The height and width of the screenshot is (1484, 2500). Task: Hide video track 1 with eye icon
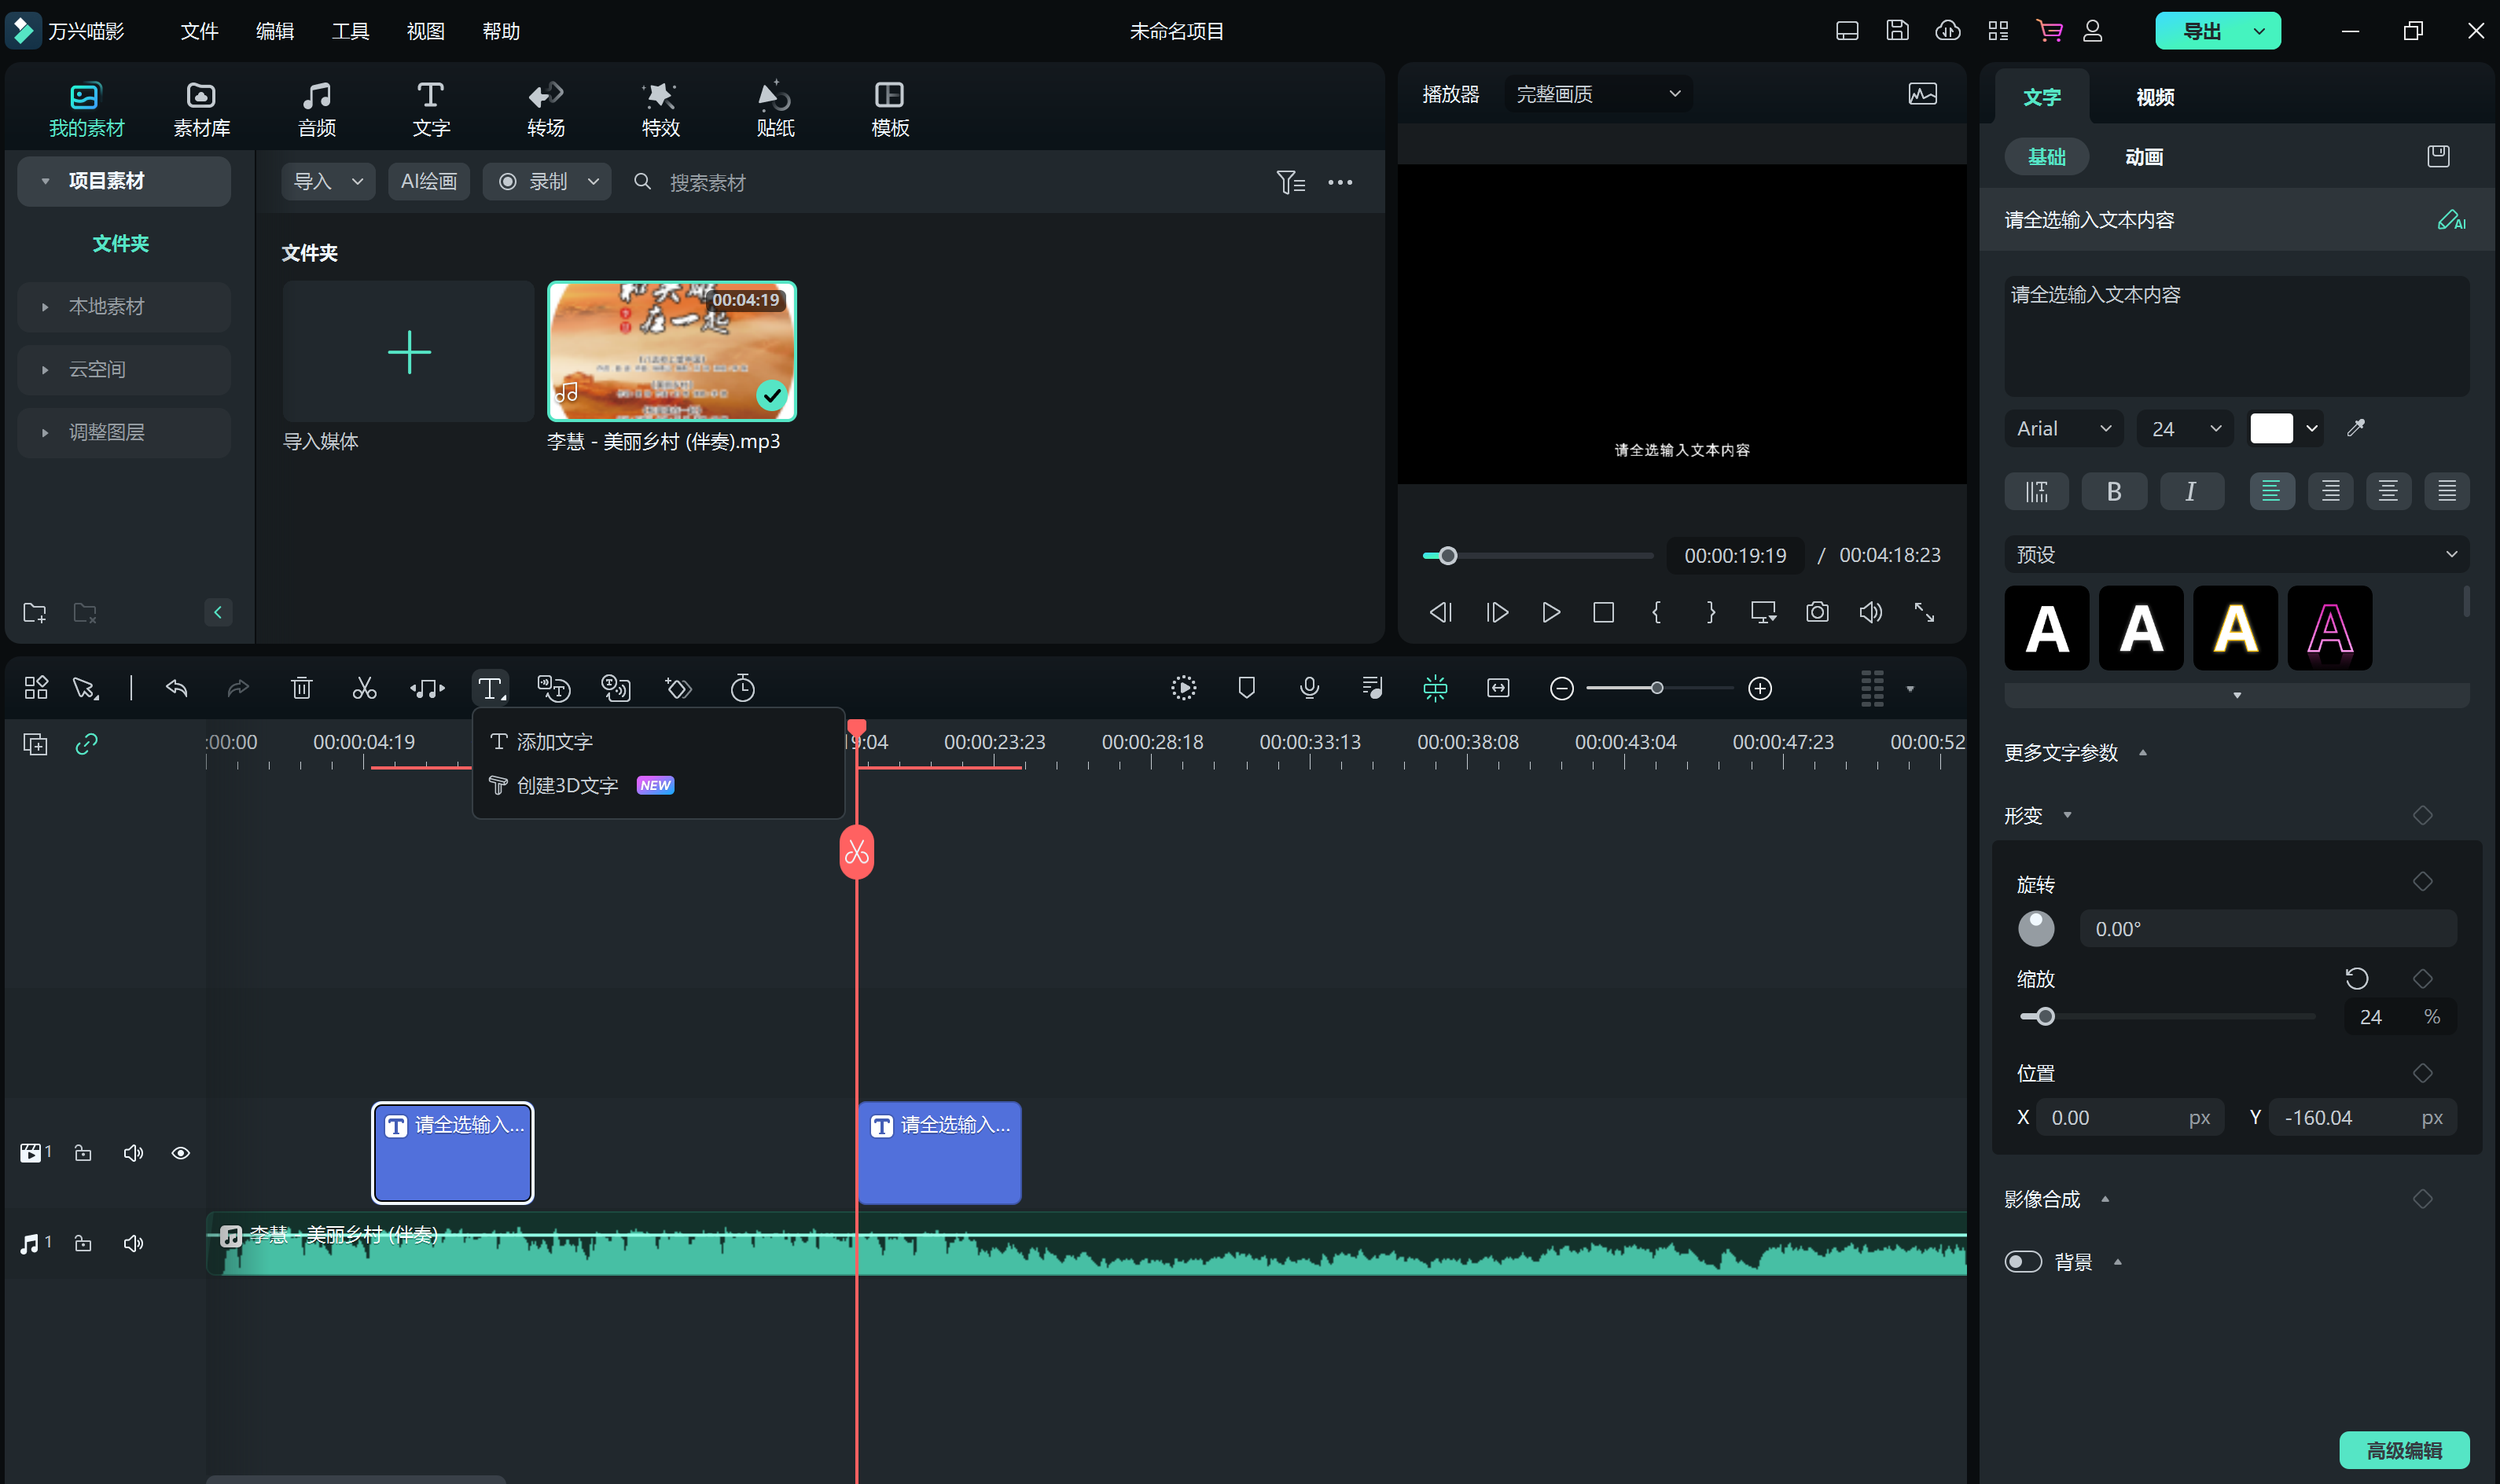click(x=181, y=1153)
